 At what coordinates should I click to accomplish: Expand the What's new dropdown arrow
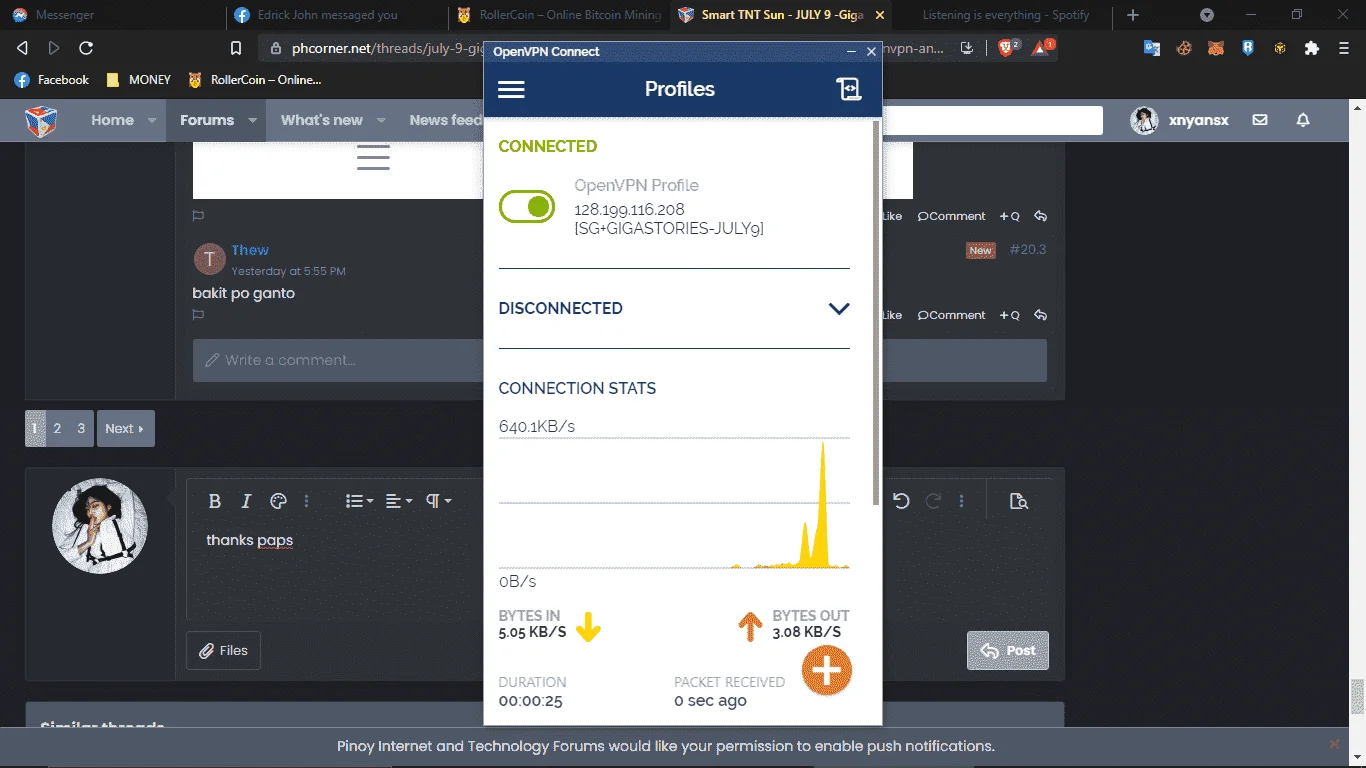pyautogui.click(x=381, y=120)
